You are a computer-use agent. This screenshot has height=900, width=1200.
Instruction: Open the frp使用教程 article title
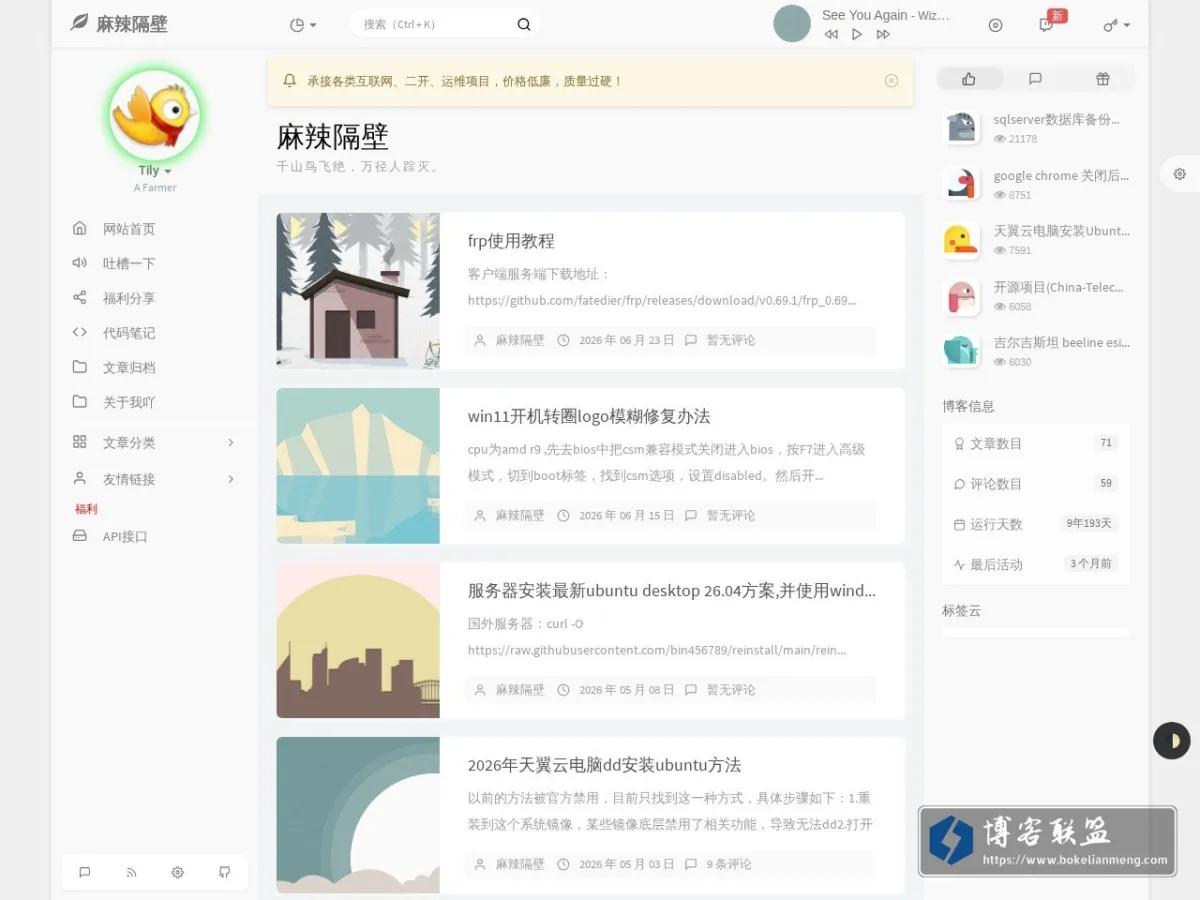[511, 241]
